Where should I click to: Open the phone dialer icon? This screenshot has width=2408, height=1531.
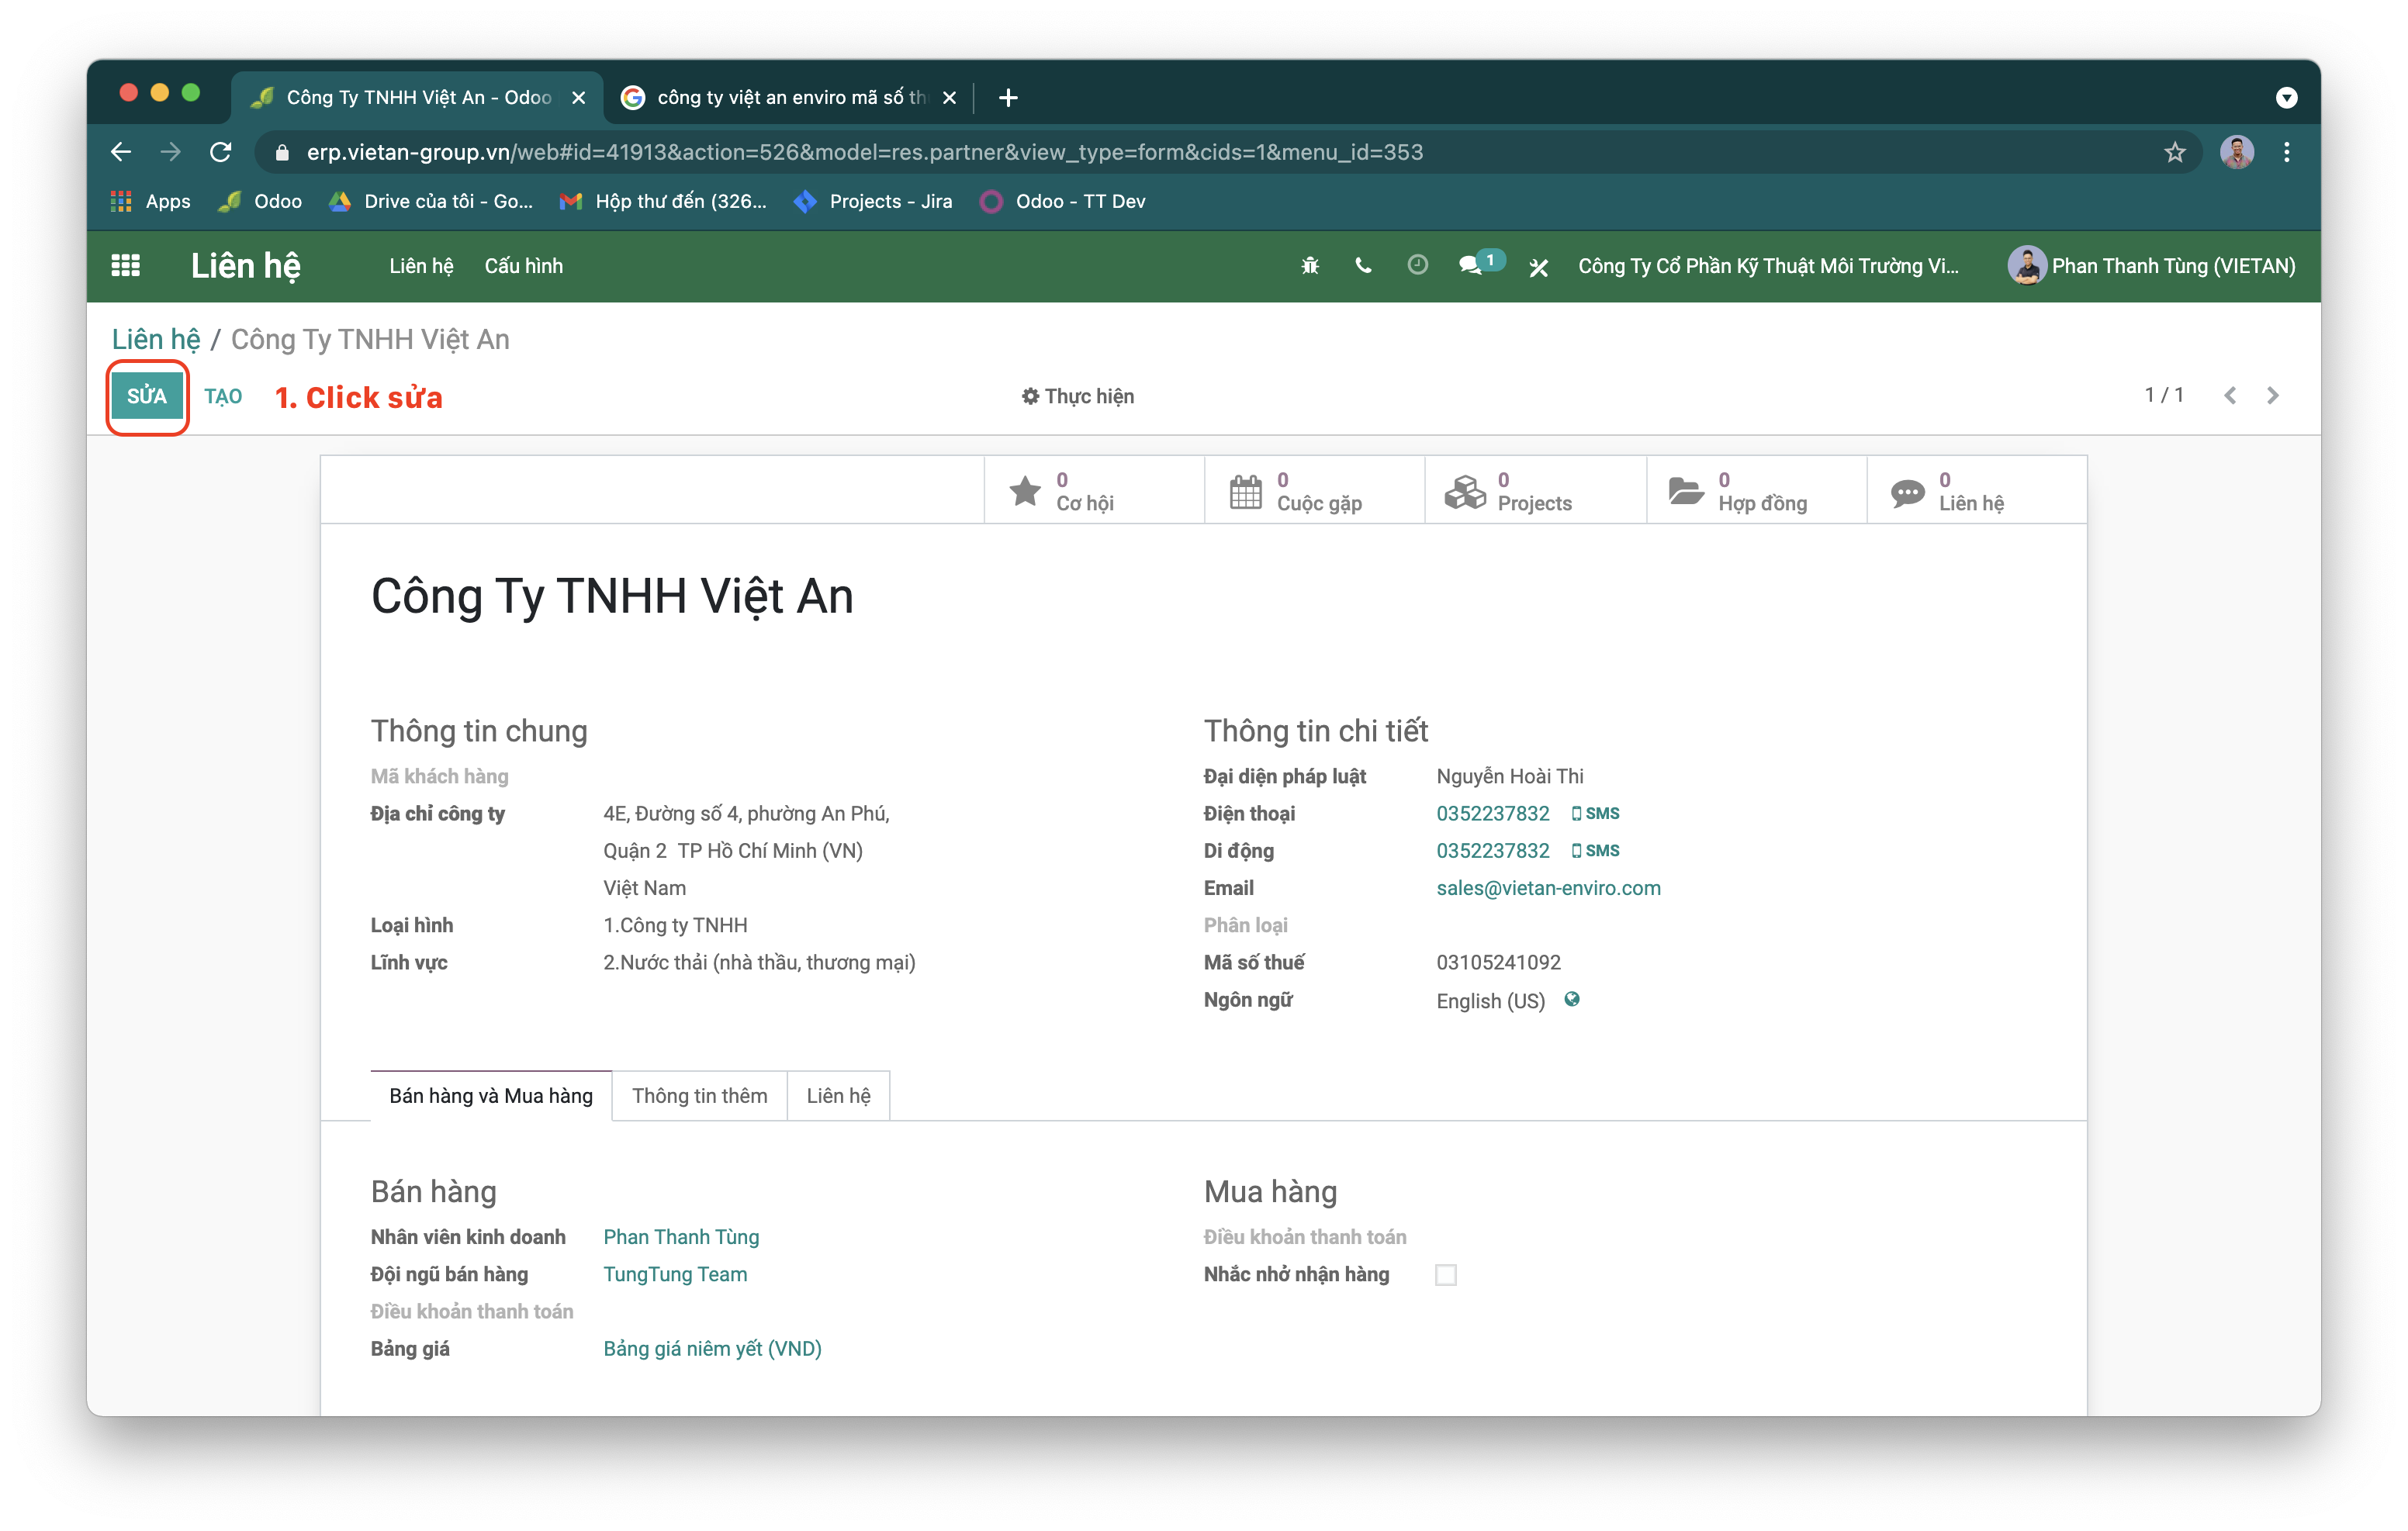click(1363, 266)
